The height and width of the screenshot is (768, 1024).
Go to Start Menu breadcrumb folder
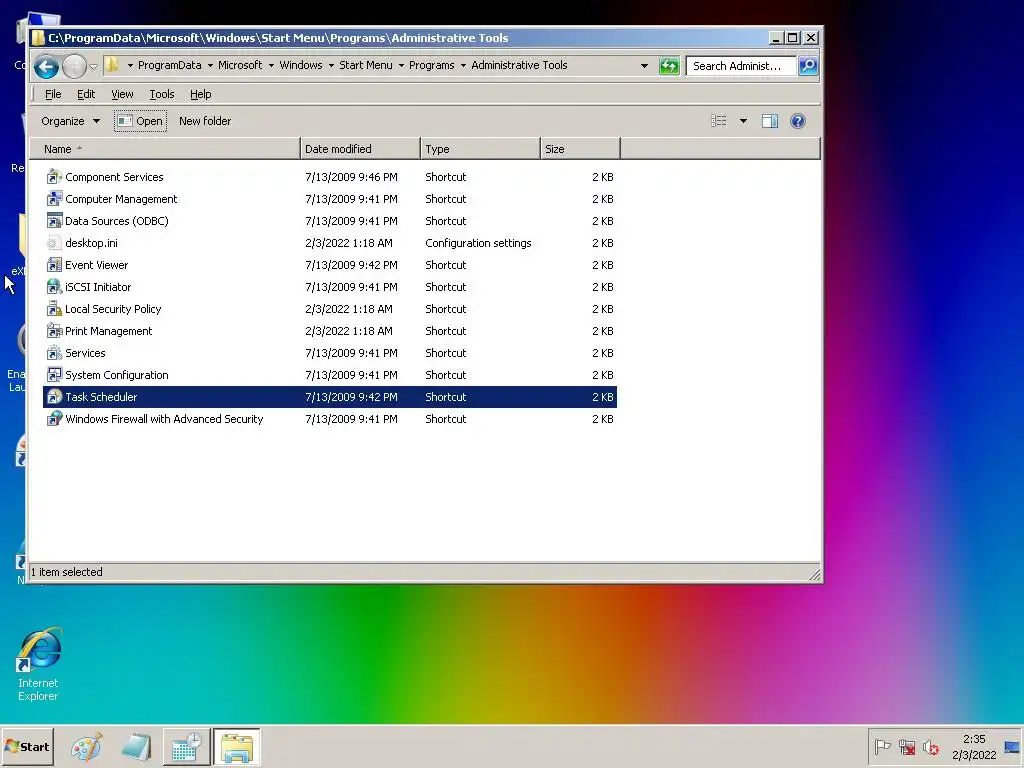click(x=366, y=65)
